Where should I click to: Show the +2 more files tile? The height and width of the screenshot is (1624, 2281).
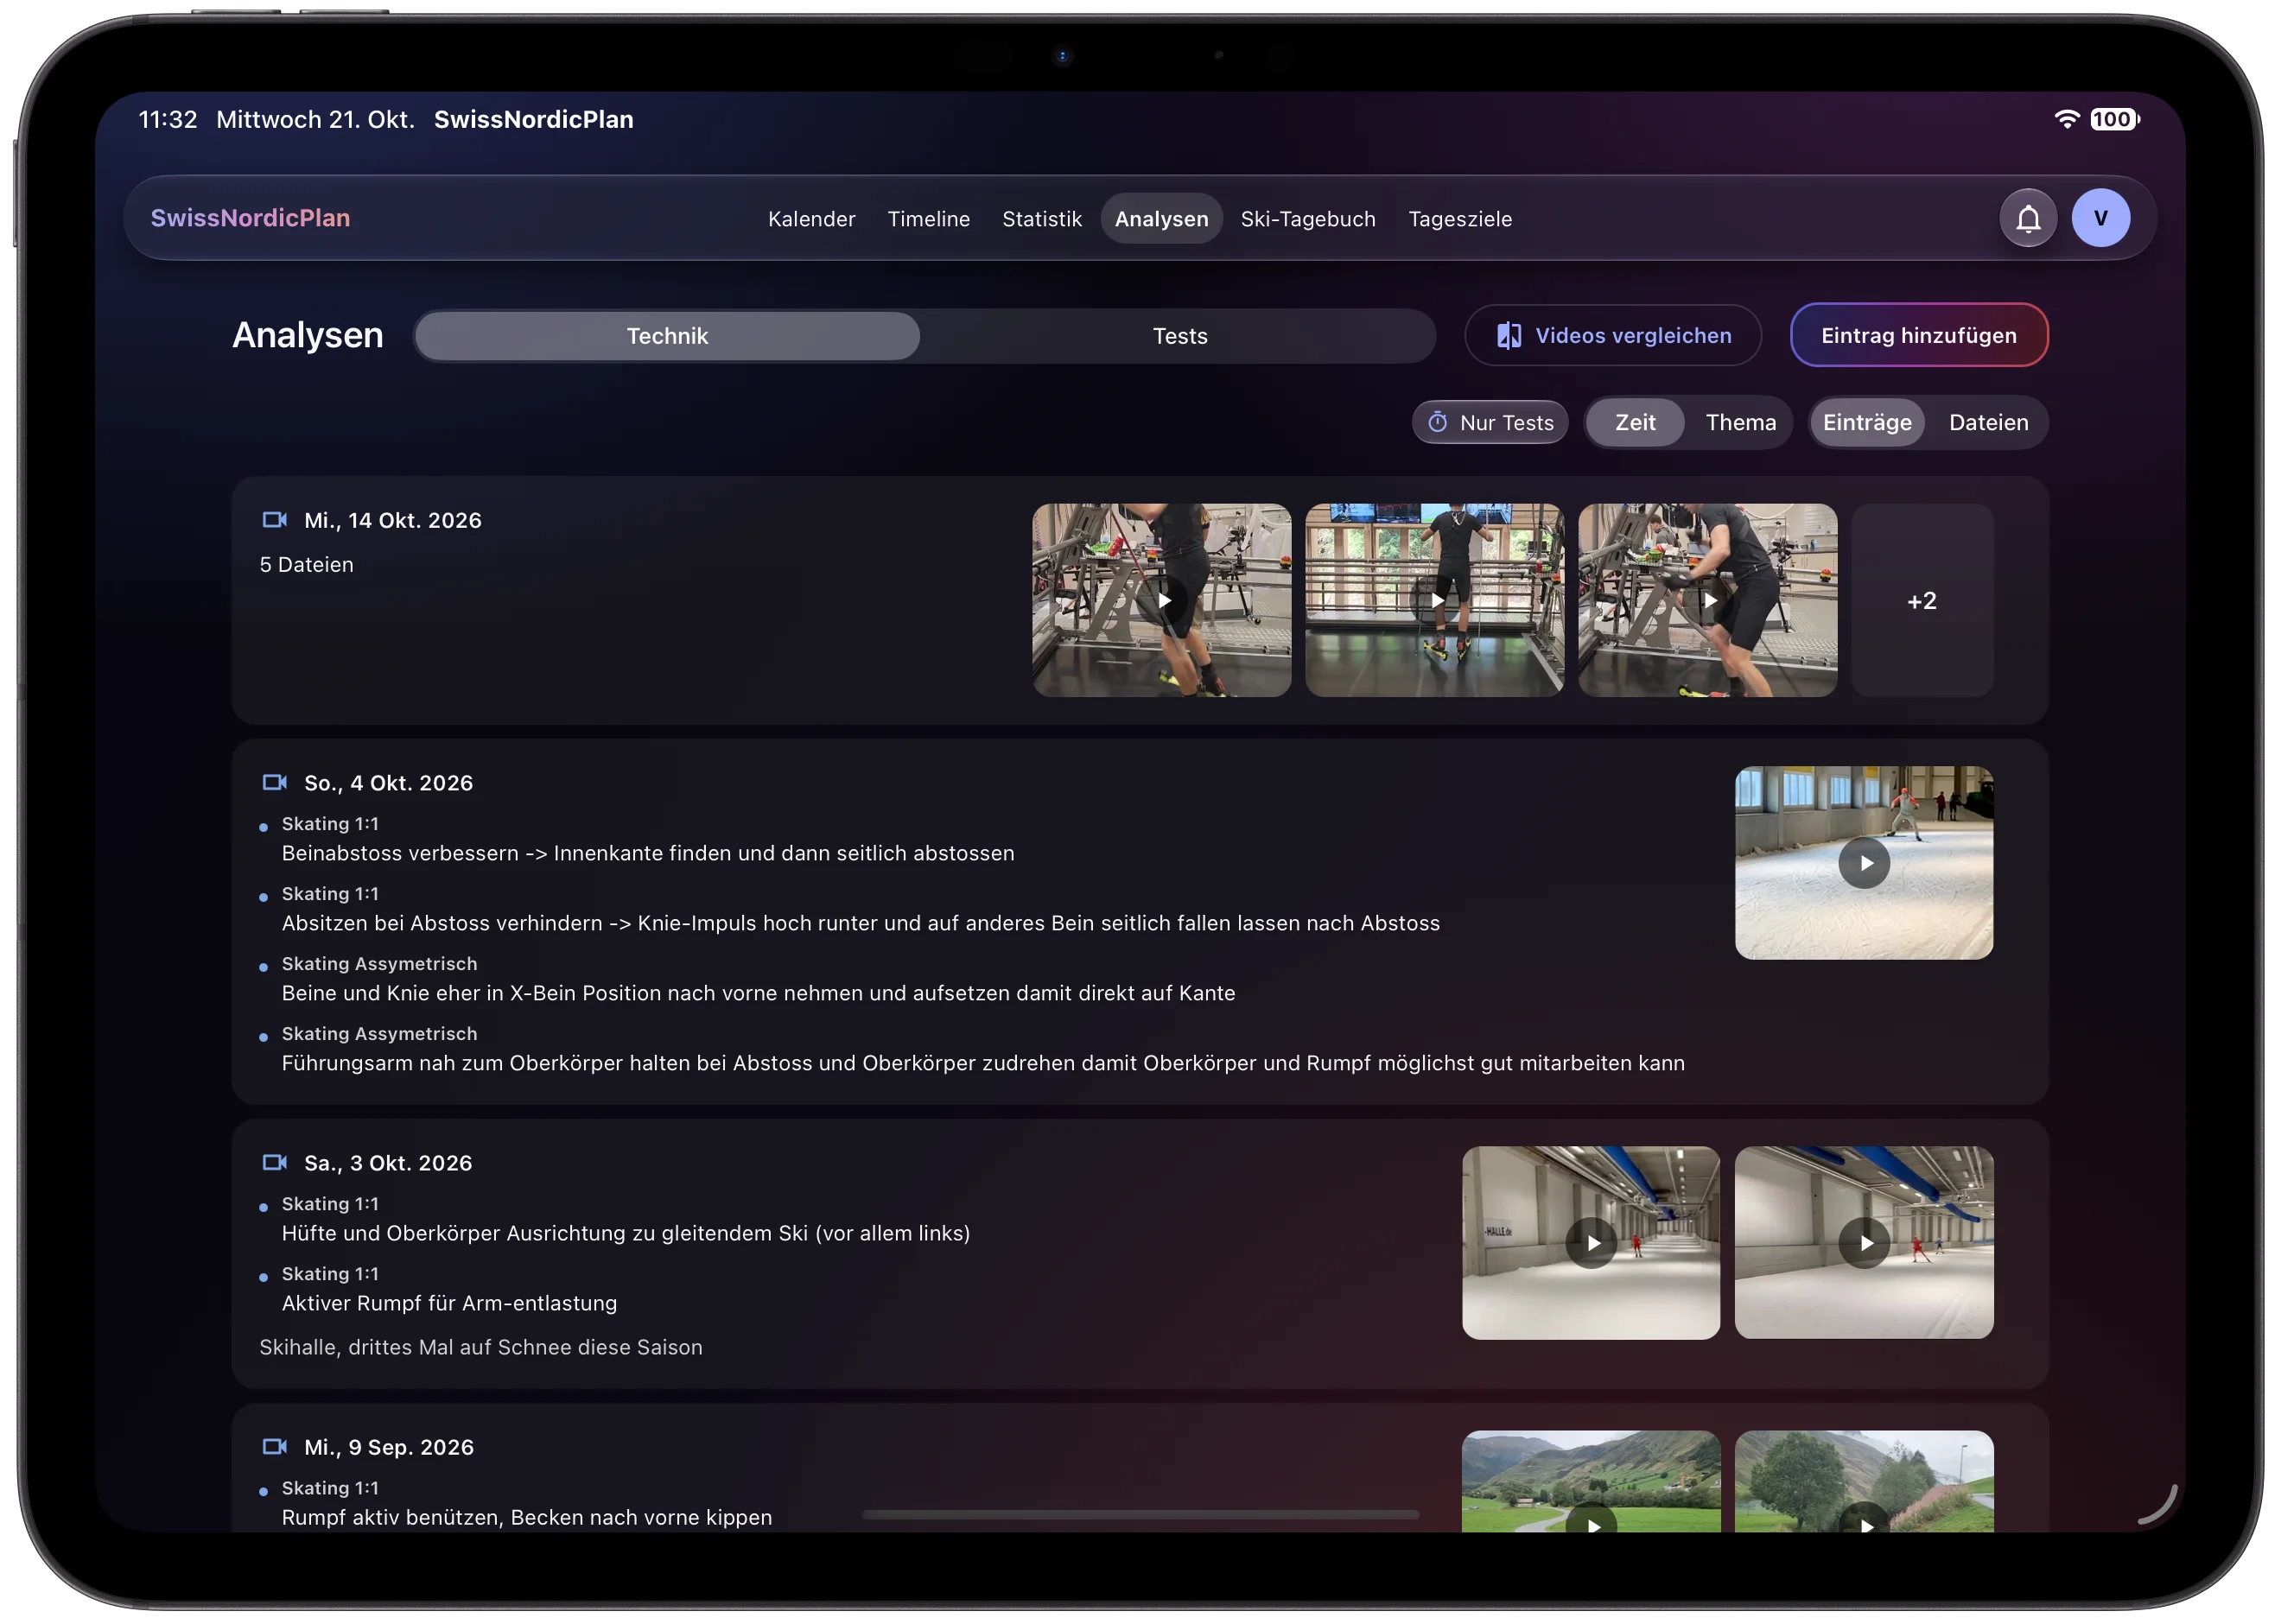(x=1922, y=600)
